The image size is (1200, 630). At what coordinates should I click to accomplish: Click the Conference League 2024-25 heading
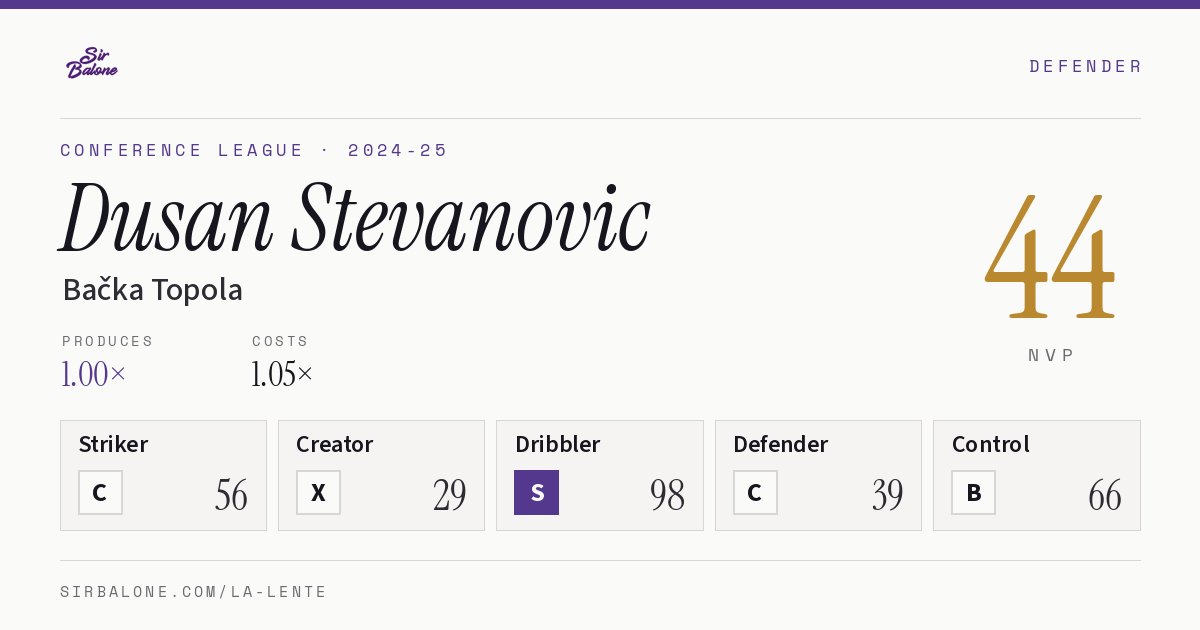point(254,150)
